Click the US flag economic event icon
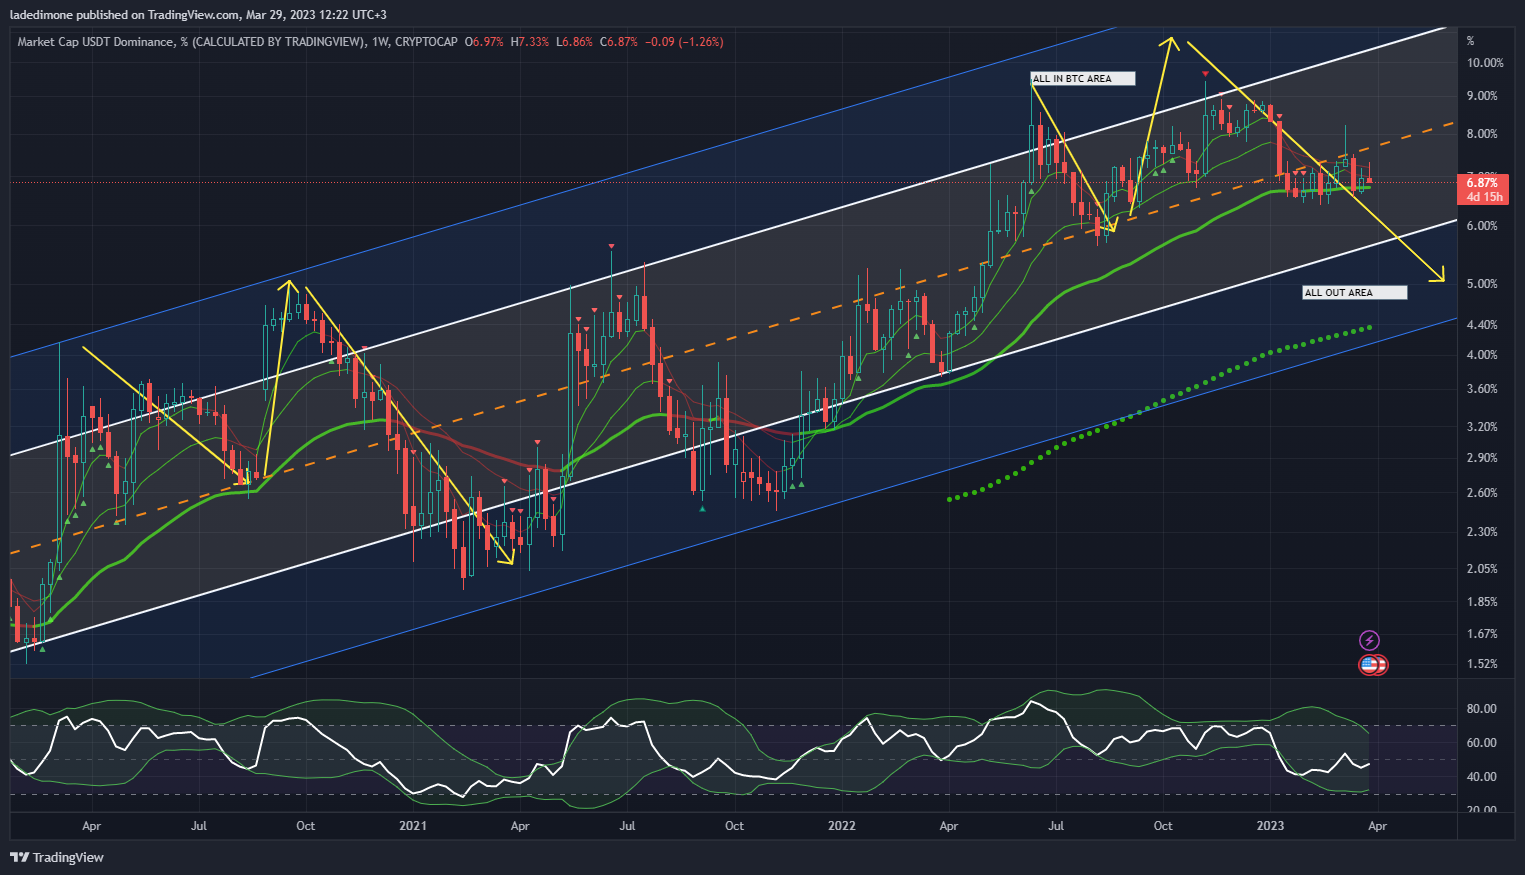This screenshot has height=875, width=1525. point(1371,664)
